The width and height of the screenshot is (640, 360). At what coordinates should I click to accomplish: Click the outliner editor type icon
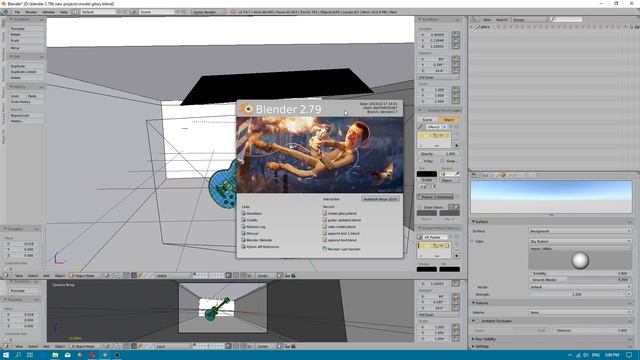(x=475, y=20)
